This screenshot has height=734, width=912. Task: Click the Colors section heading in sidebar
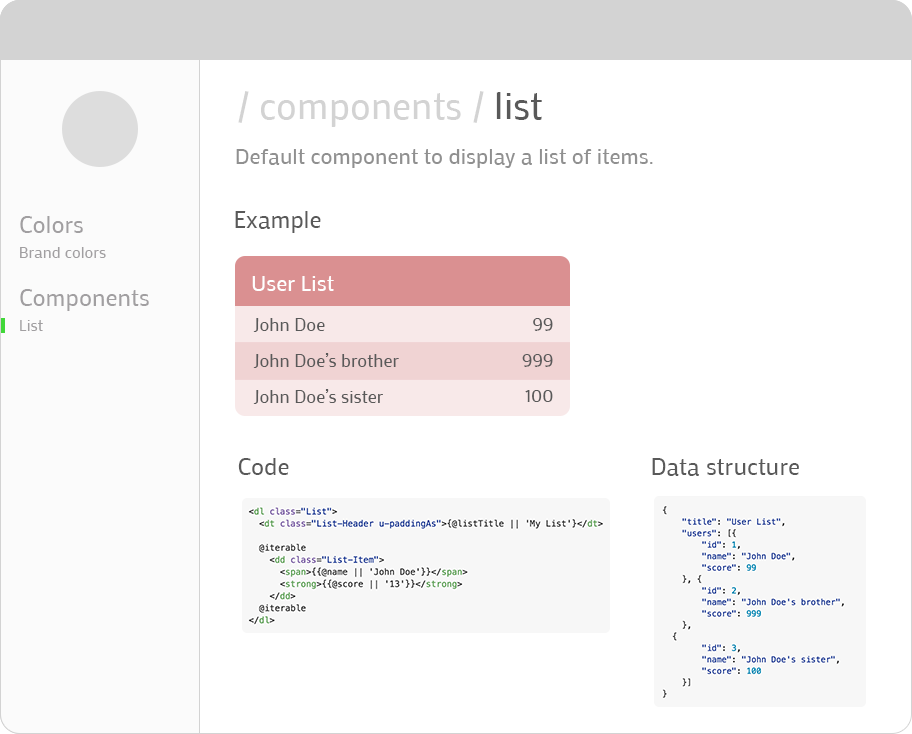coord(51,225)
